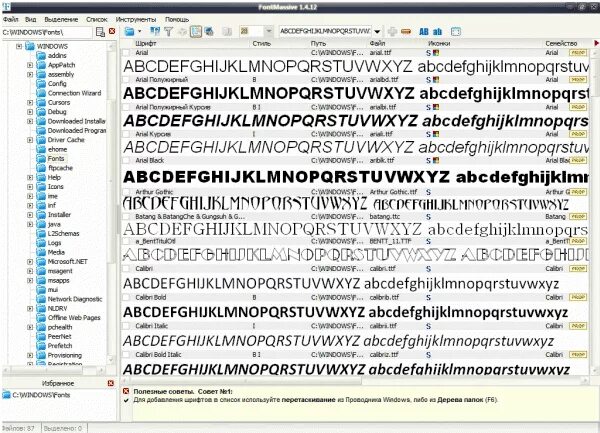The height and width of the screenshot is (433, 600).
Task: Click the red clear icon next to the path field
Action: (112, 31)
